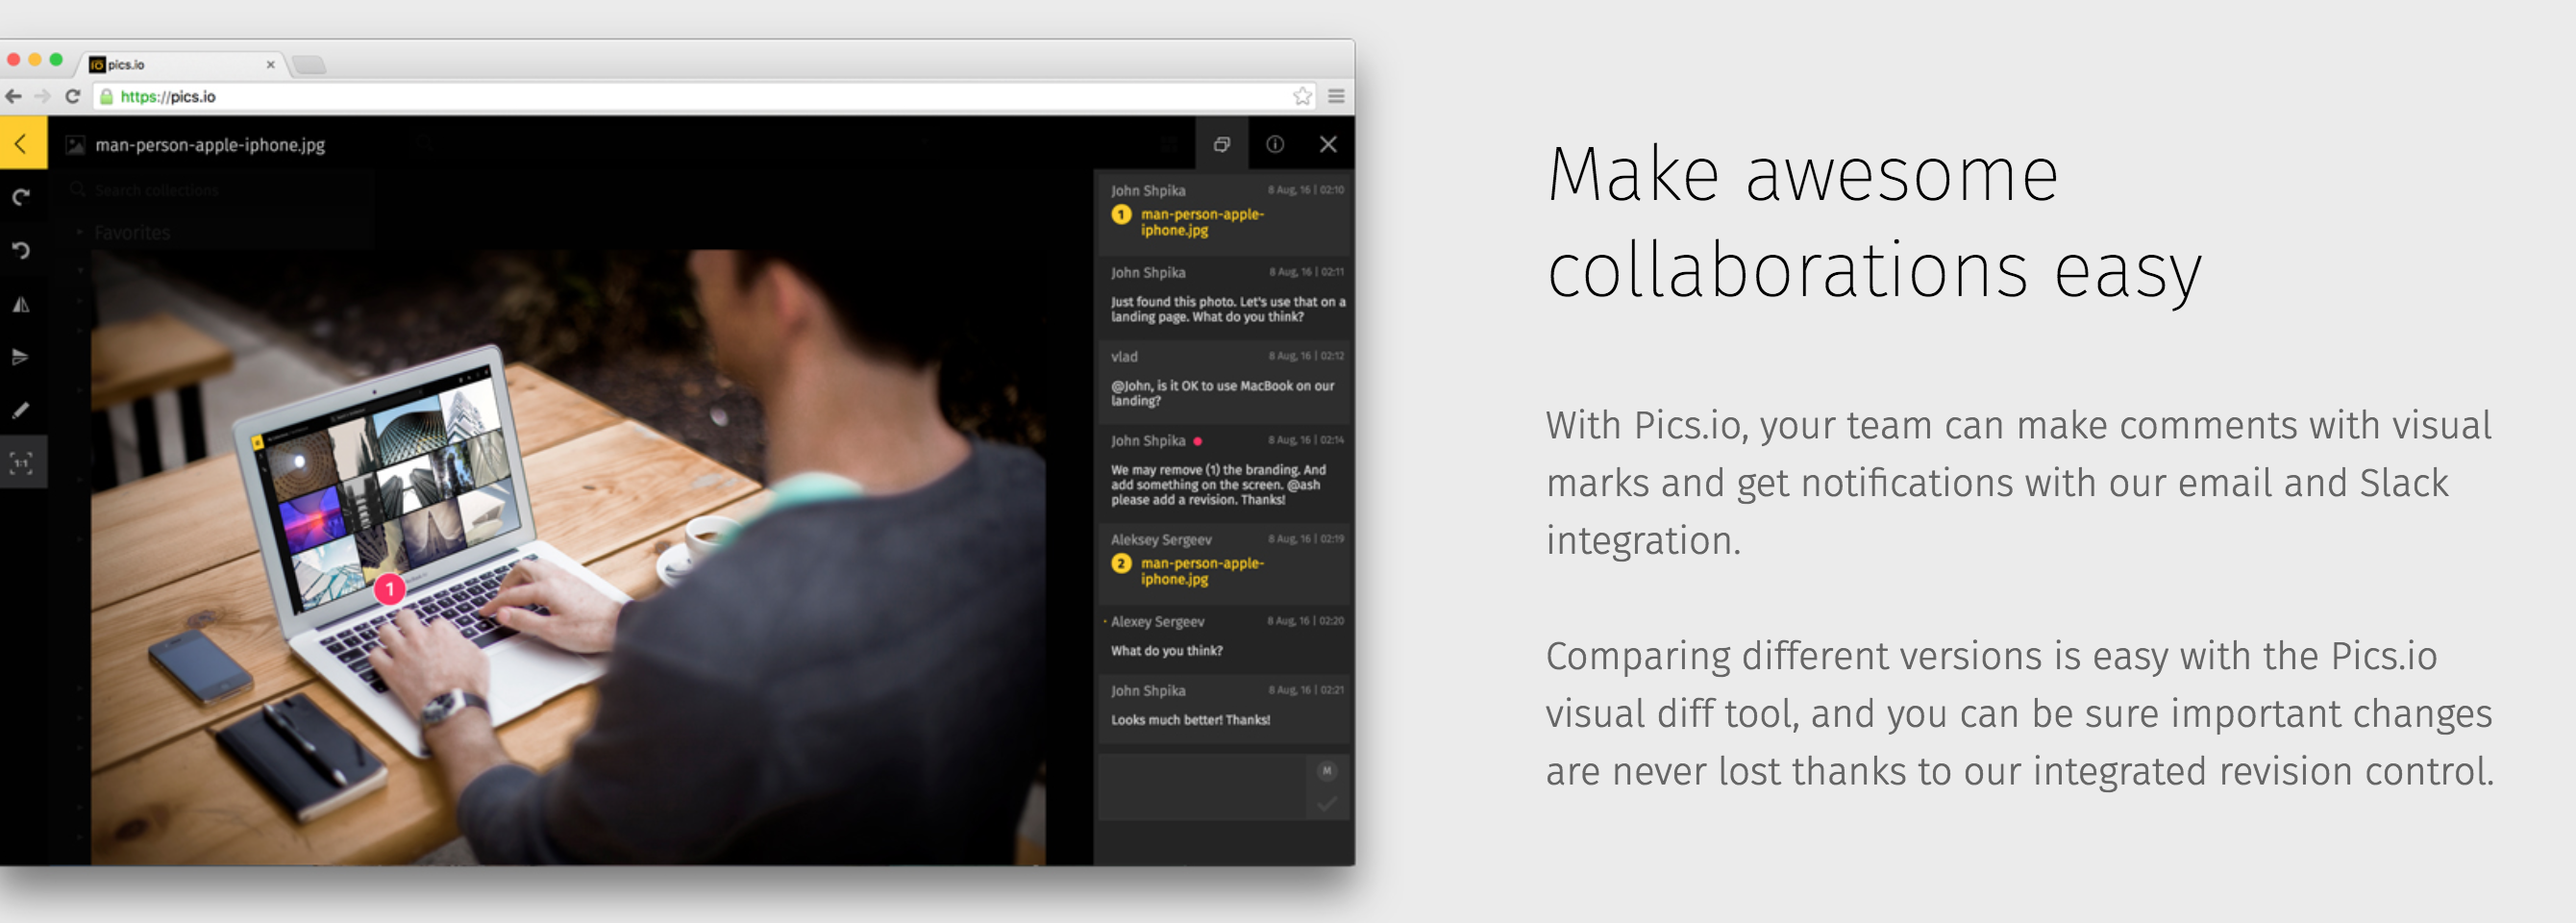Click vlad's comment about MacBook
This screenshot has width=2576, height=923.
pyautogui.click(x=1222, y=393)
